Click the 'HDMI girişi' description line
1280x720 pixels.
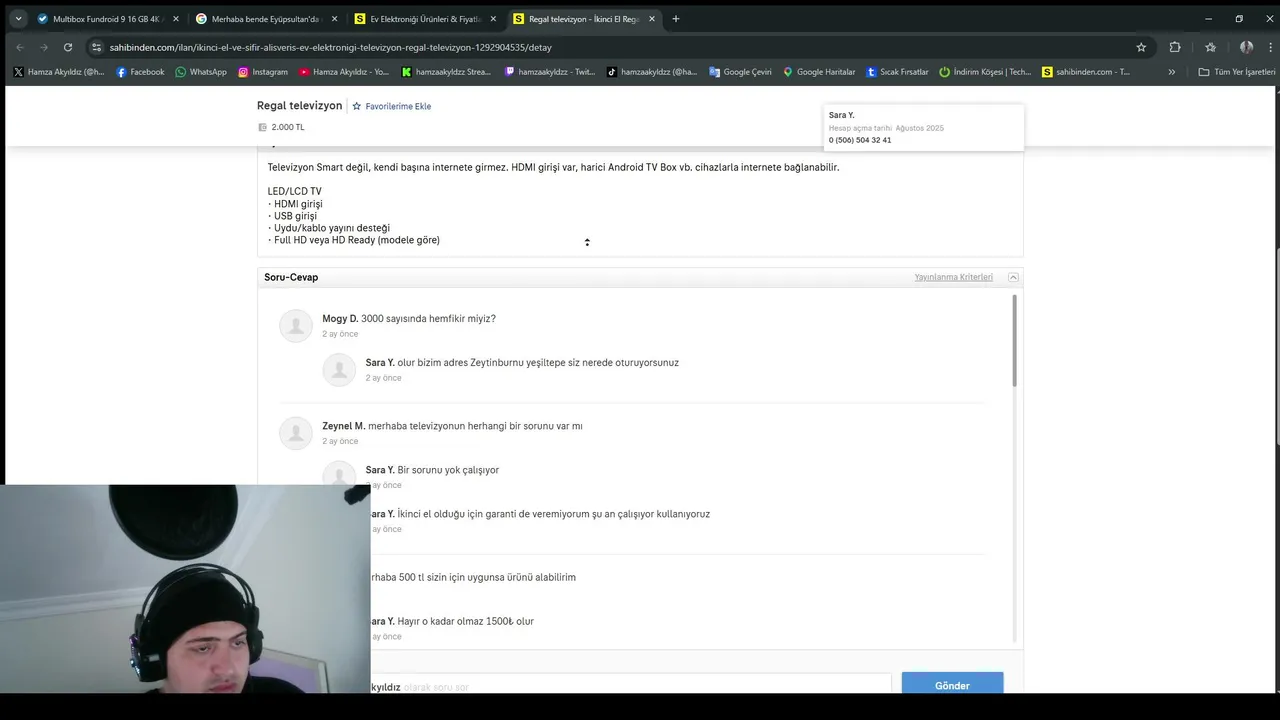tap(297, 204)
